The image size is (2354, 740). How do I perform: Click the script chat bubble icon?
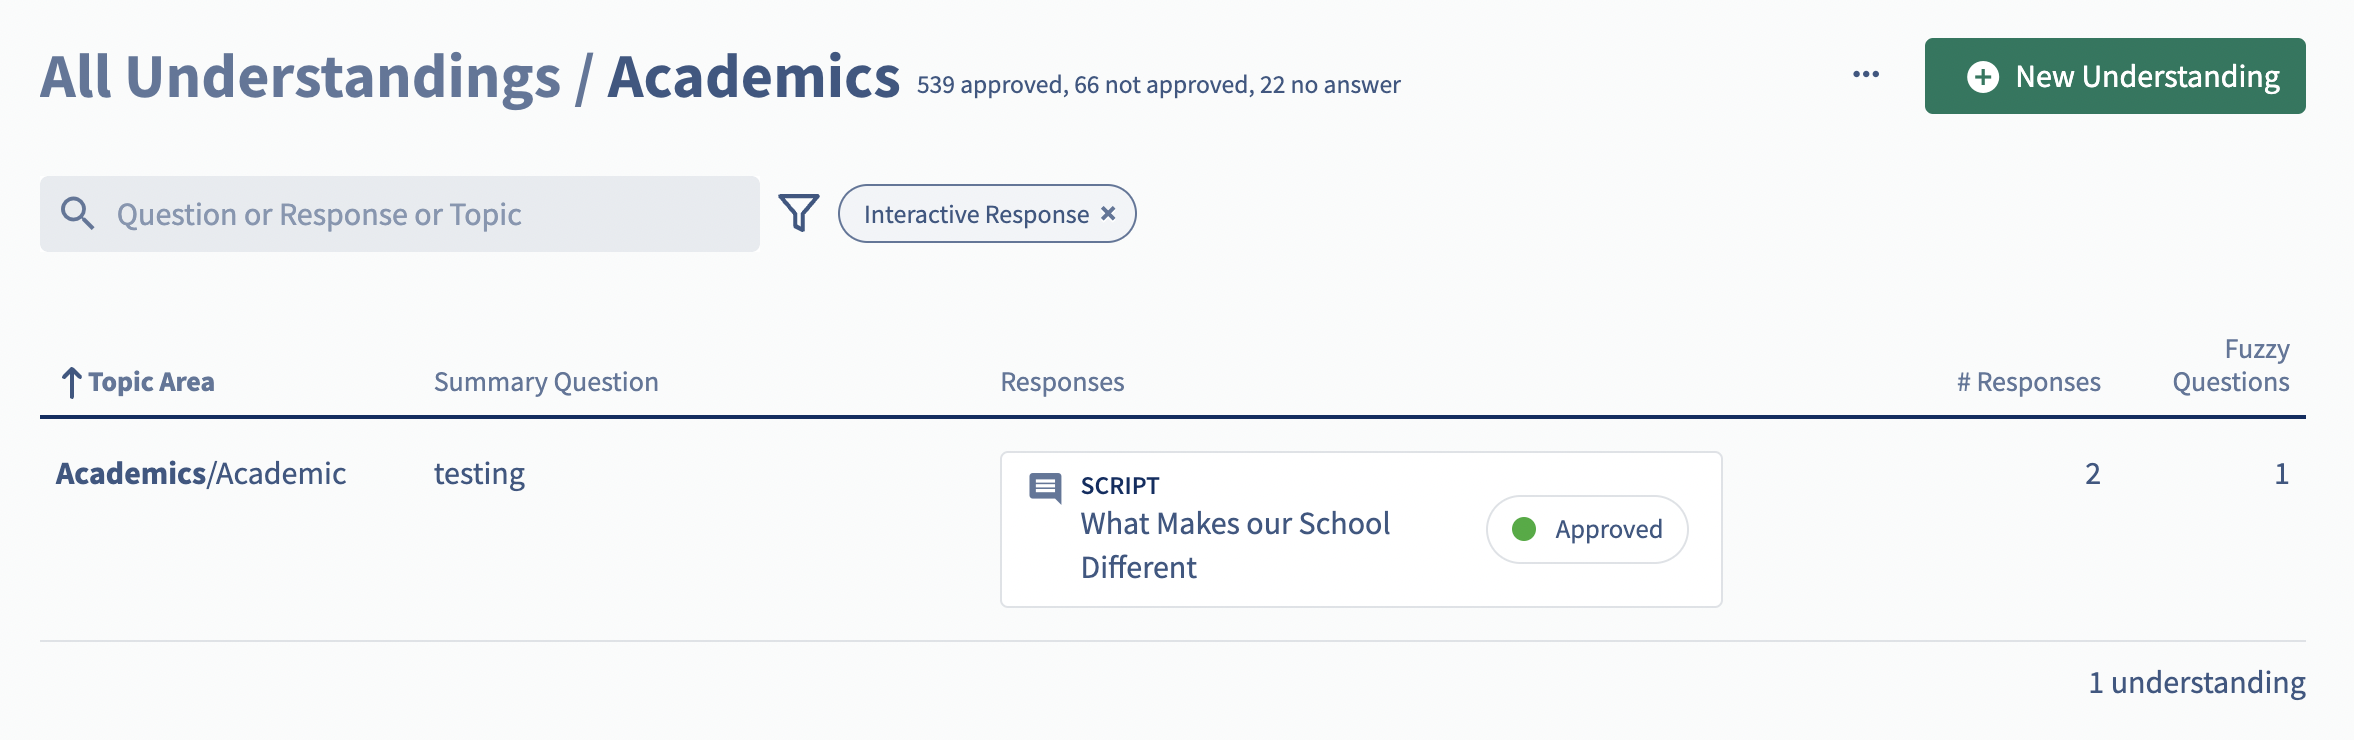point(1045,488)
